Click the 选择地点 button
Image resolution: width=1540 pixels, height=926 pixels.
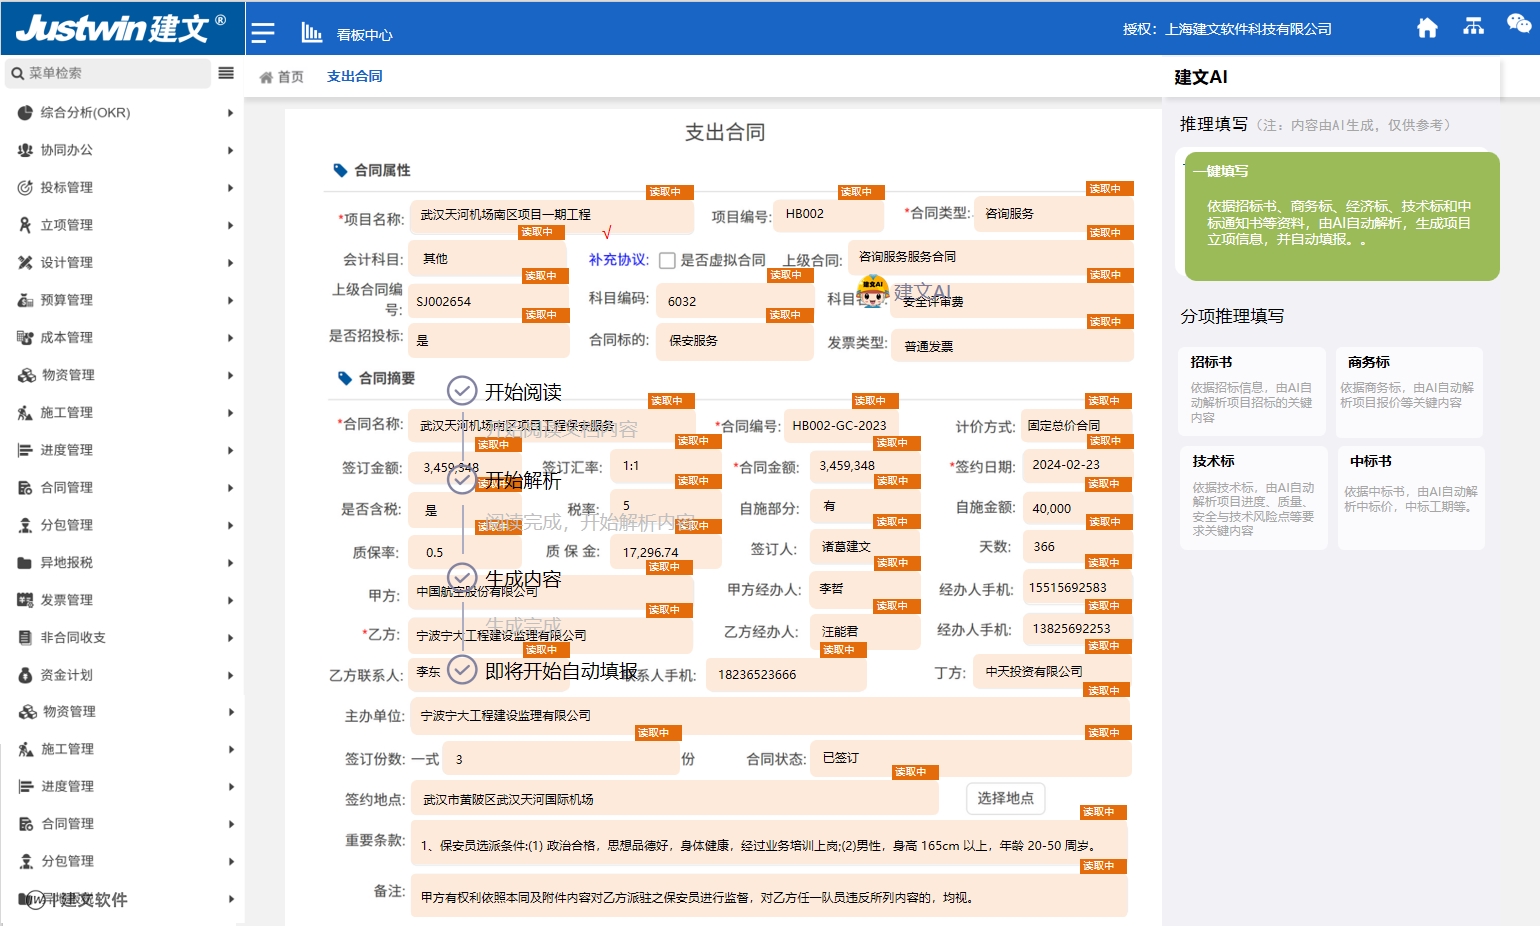pyautogui.click(x=1005, y=798)
